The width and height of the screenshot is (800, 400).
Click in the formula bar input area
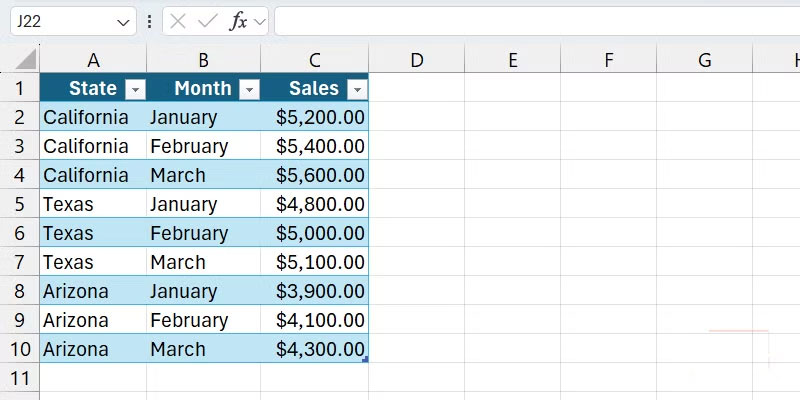point(530,21)
